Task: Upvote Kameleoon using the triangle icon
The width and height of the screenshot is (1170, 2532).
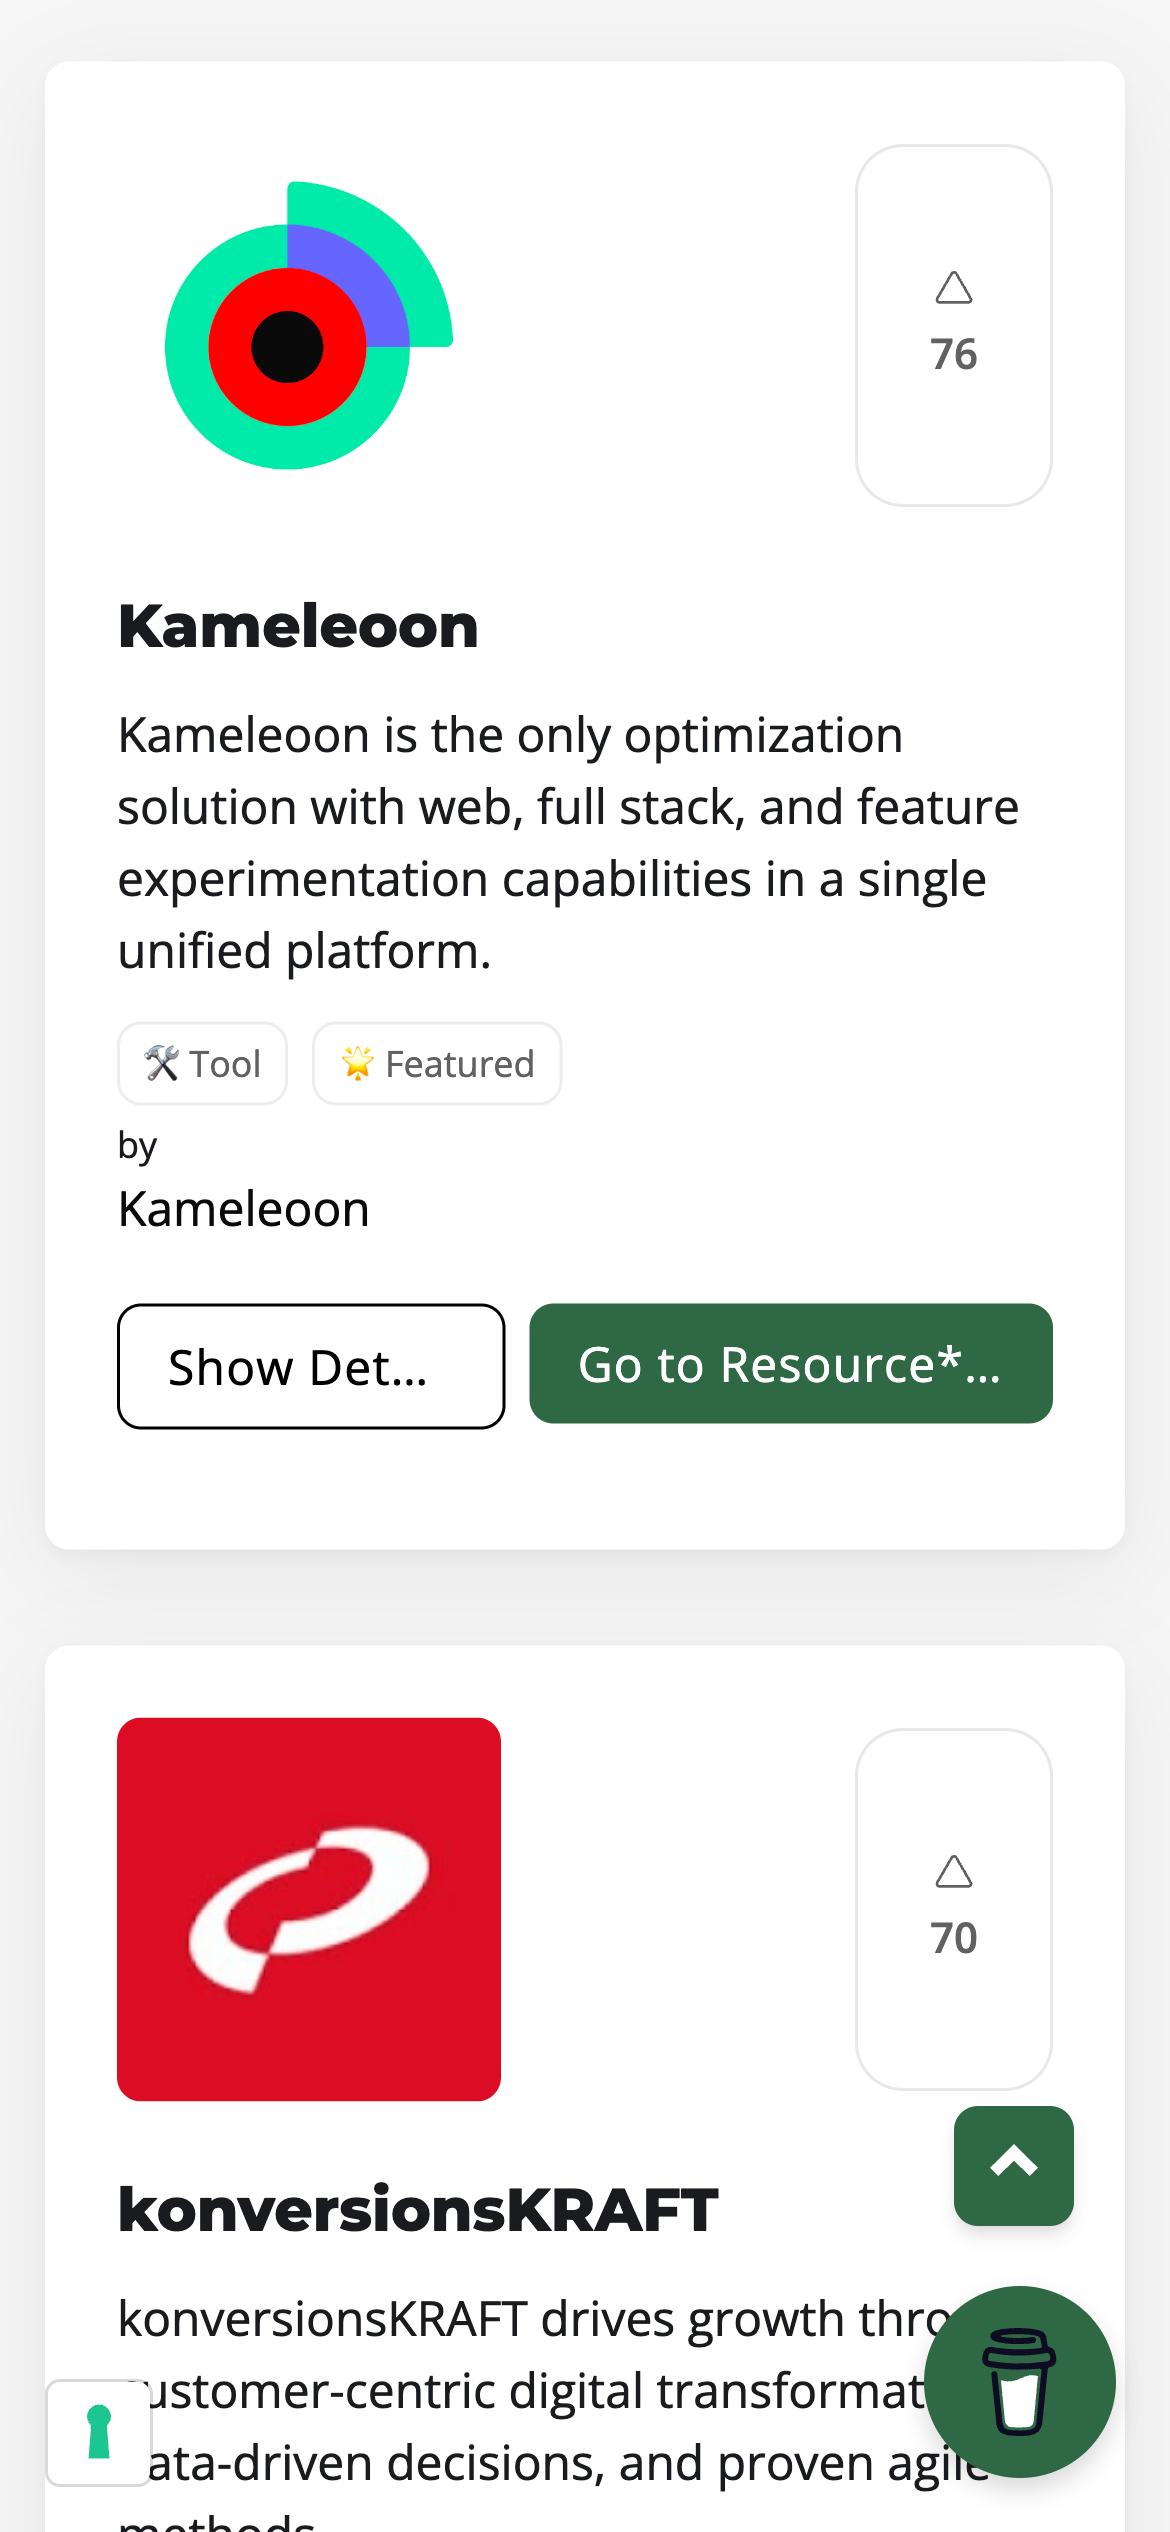Action: point(954,288)
